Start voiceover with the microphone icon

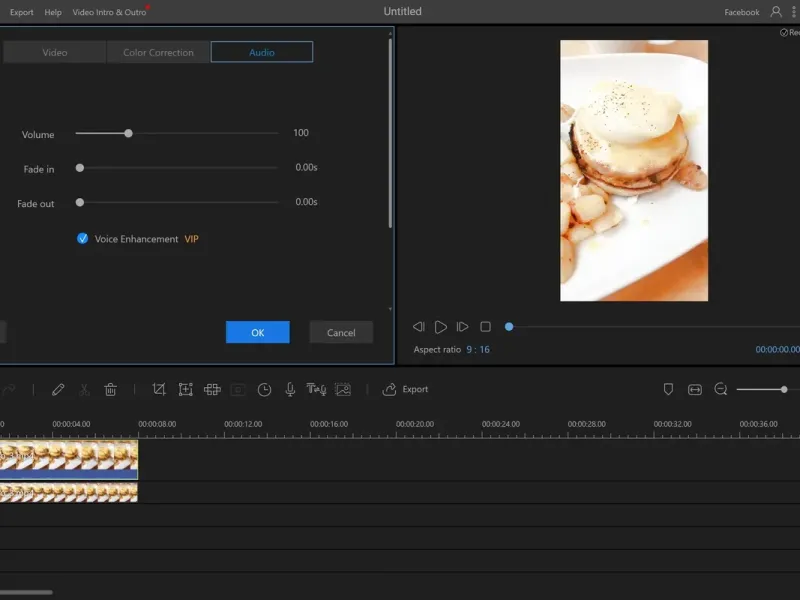coord(290,389)
